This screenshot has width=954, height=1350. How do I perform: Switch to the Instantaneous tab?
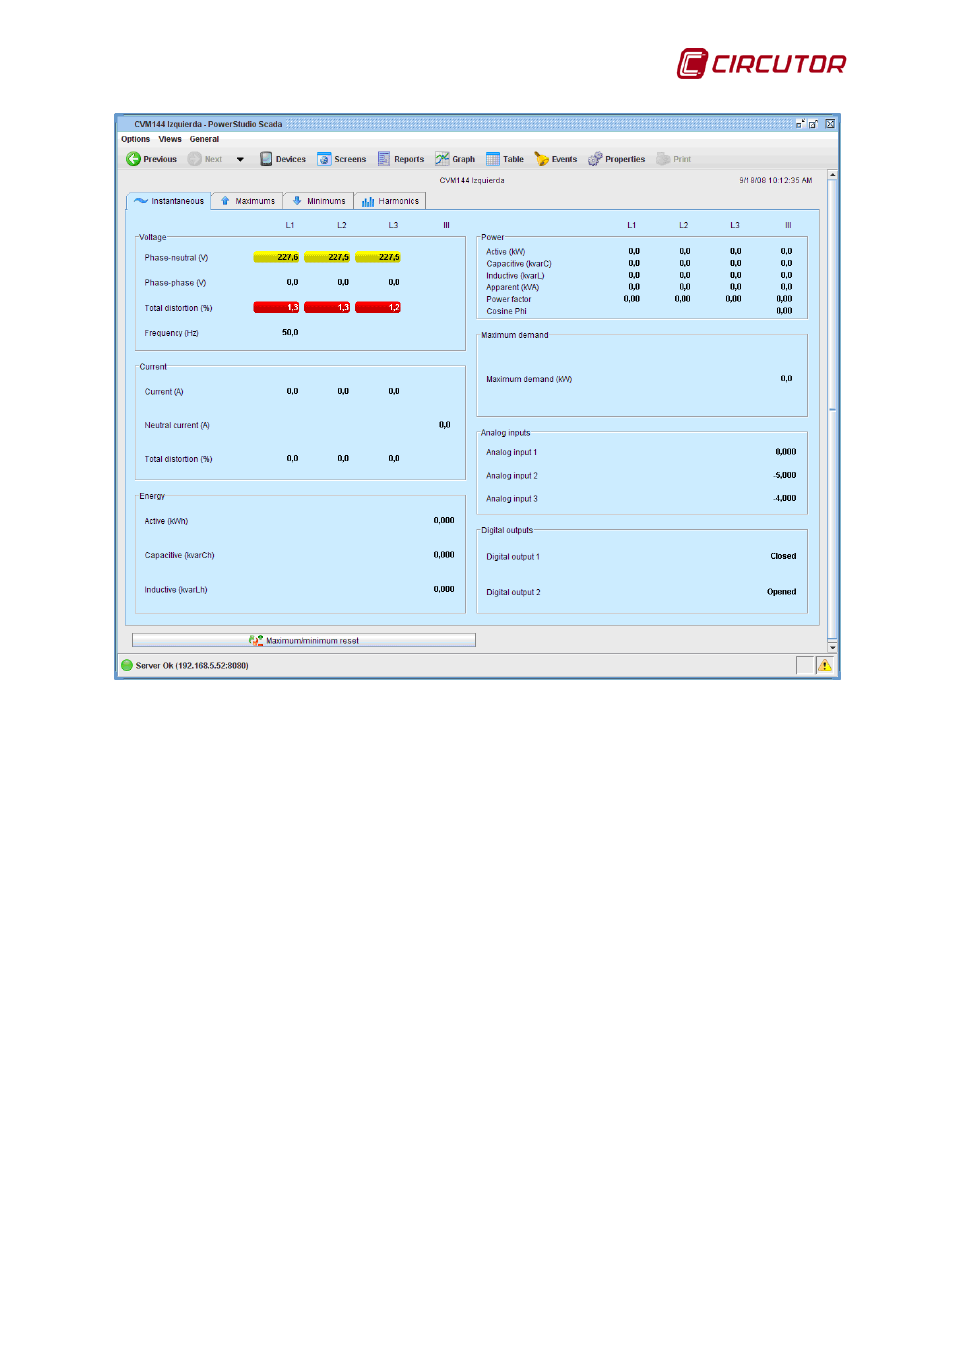click(x=169, y=201)
